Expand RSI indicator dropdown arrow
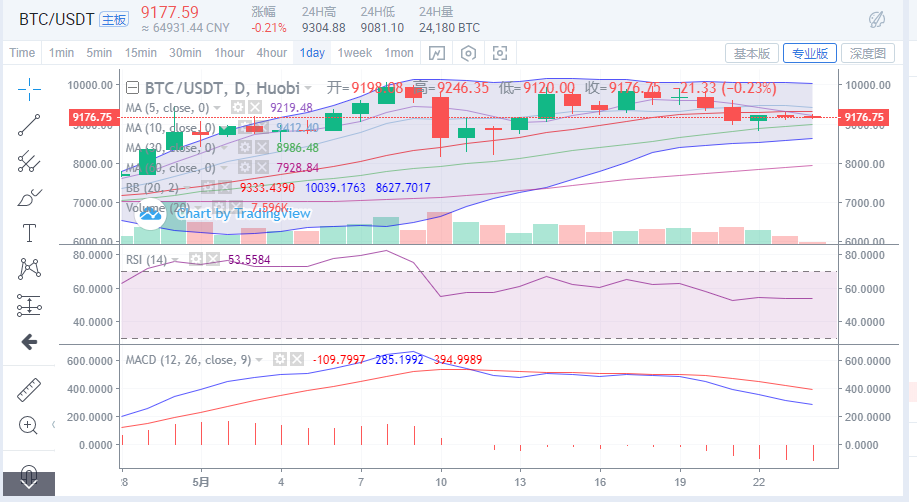Screen dimensions: 917x502 175,260
